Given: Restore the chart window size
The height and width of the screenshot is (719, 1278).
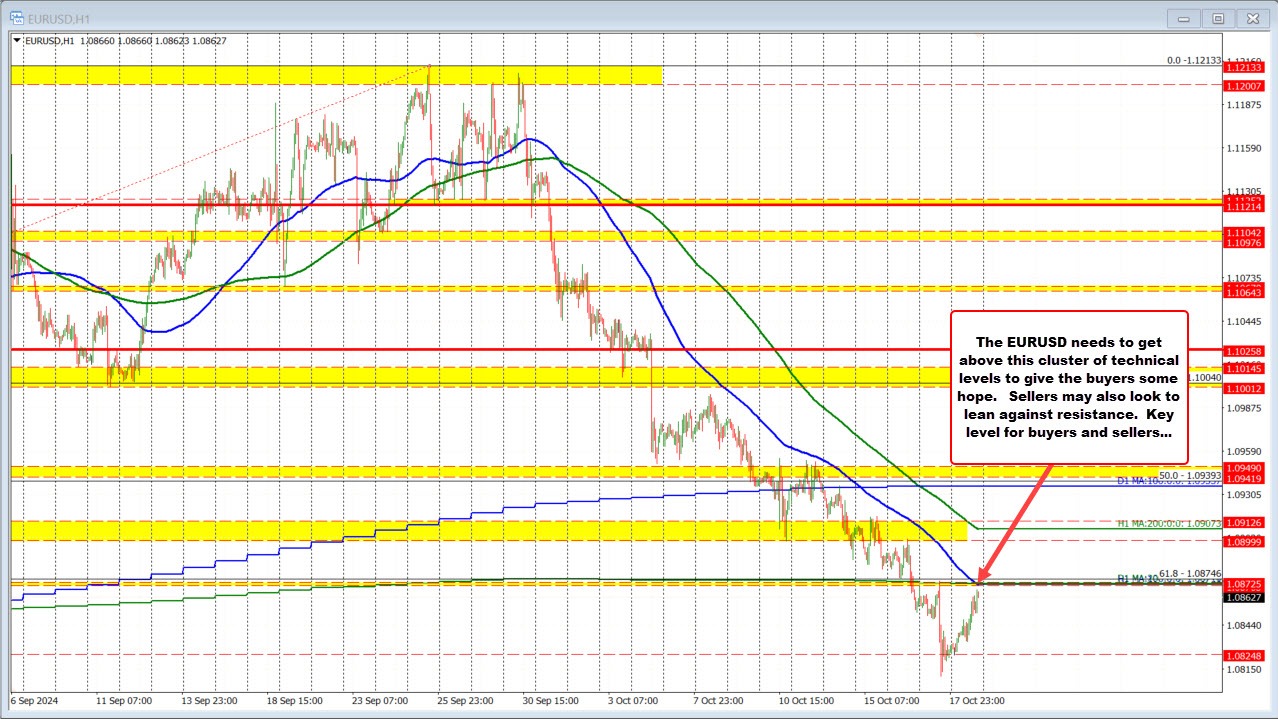Looking at the screenshot, I should (x=1217, y=17).
